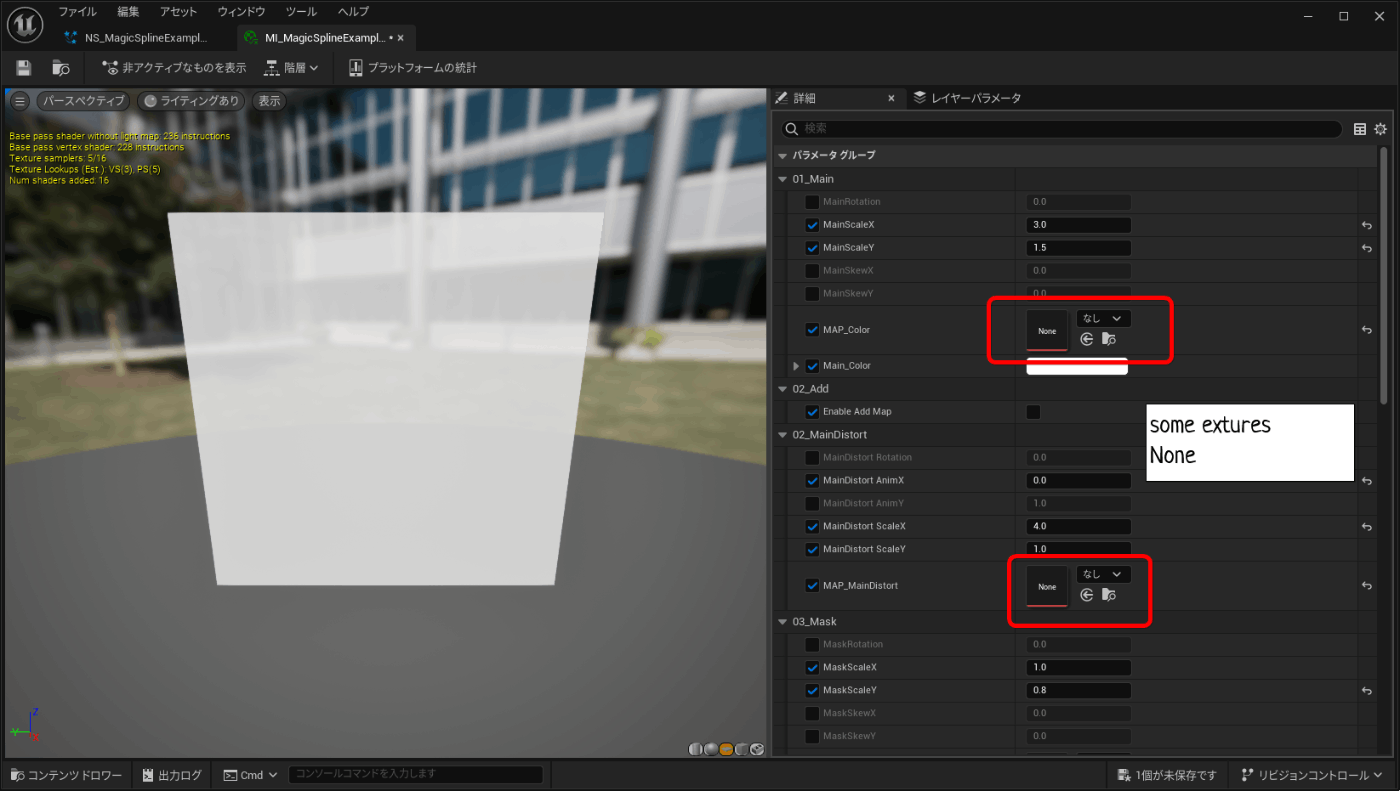Image resolution: width=1400 pixels, height=791 pixels.
Task: Open the アセット menu
Action: [178, 12]
